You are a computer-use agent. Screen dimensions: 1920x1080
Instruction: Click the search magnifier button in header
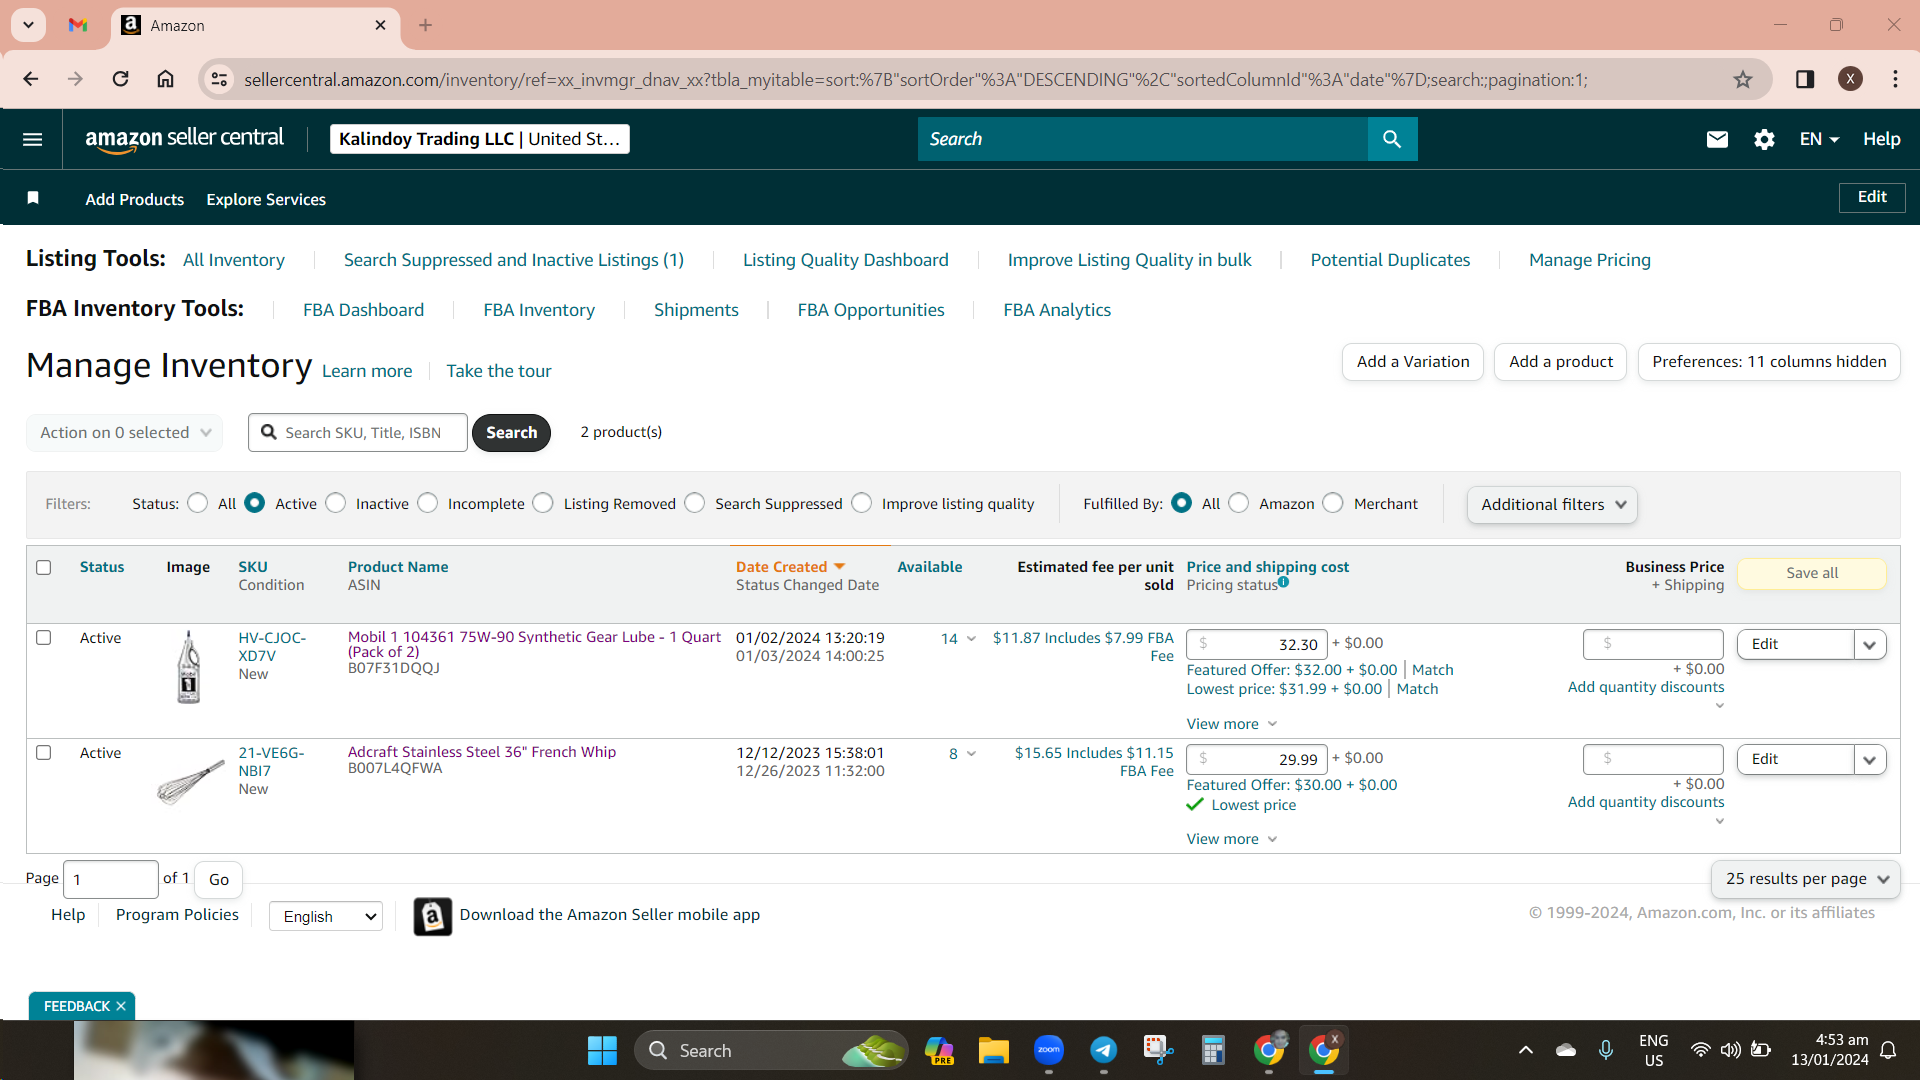1392,139
